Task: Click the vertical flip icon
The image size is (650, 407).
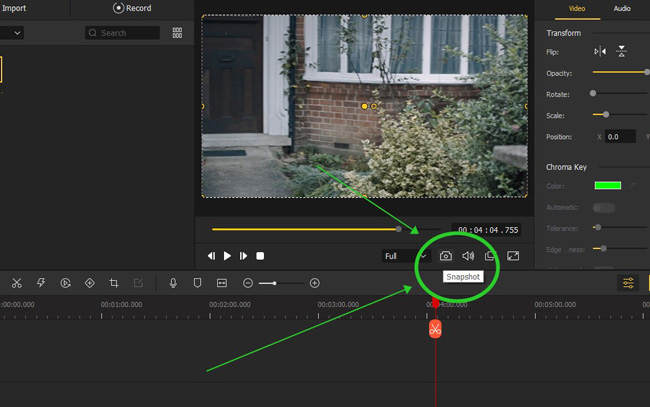Action: [621, 52]
